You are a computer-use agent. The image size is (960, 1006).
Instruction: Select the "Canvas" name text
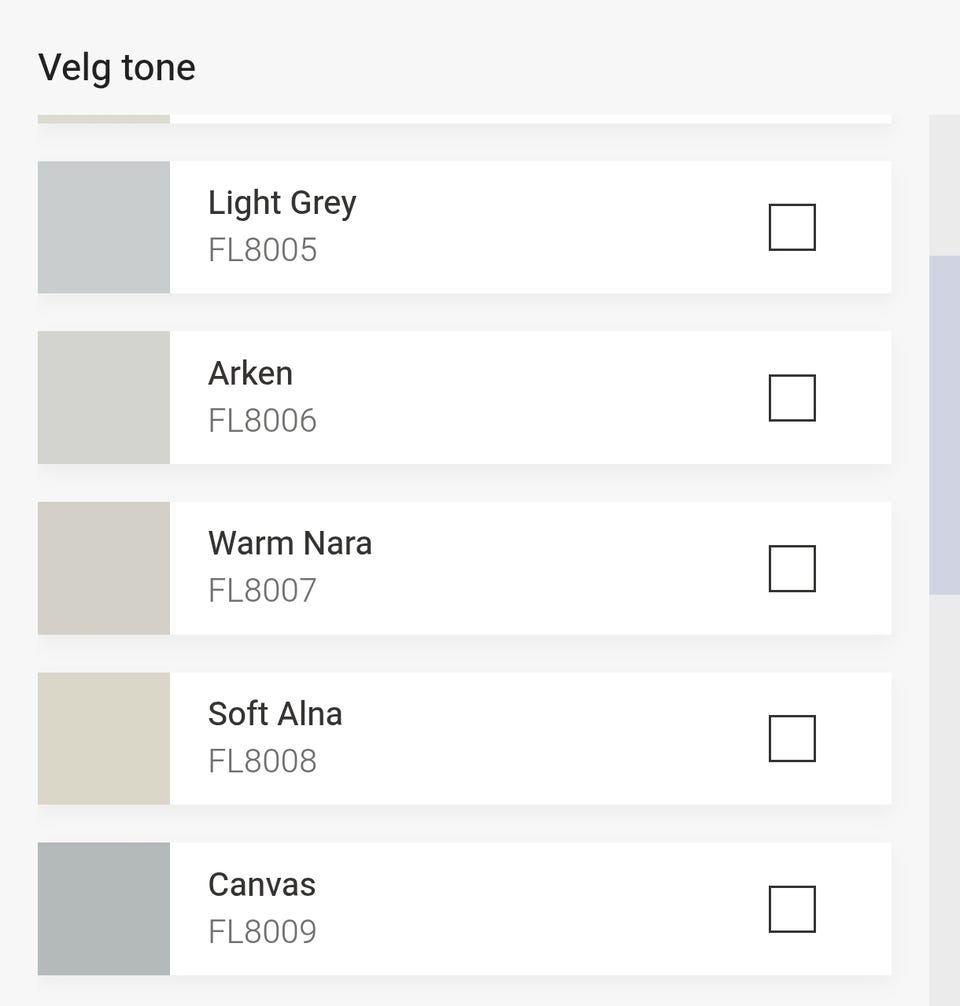[262, 884]
